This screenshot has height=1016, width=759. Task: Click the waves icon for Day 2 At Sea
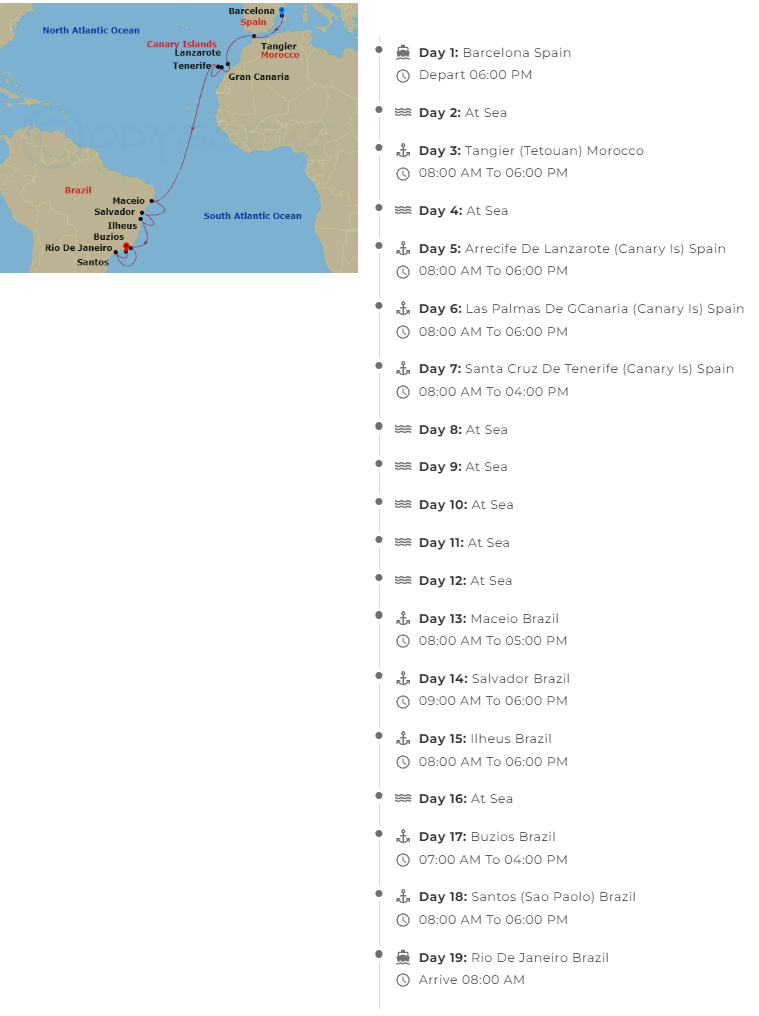coord(403,113)
